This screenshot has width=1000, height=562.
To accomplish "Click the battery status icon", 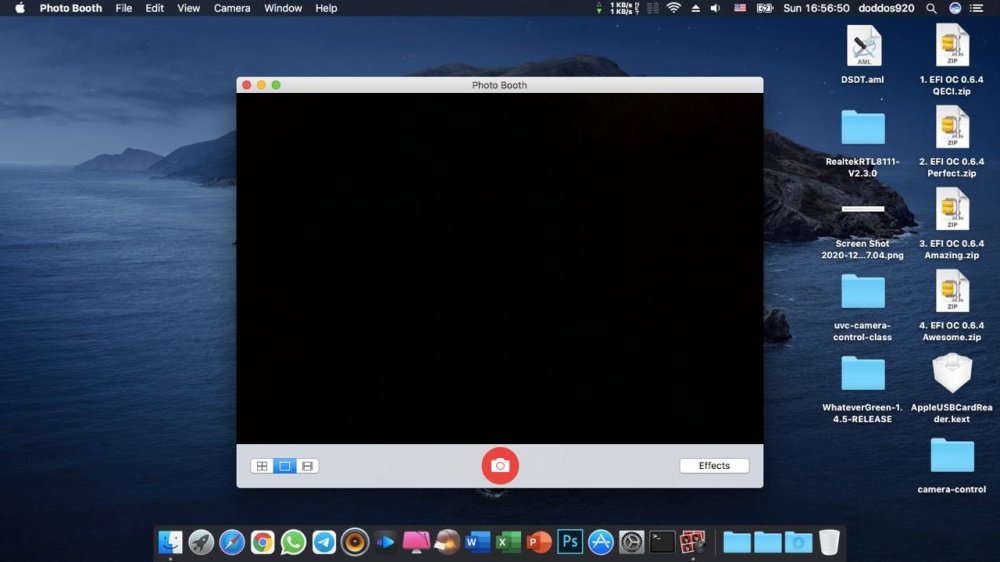I will coord(765,8).
